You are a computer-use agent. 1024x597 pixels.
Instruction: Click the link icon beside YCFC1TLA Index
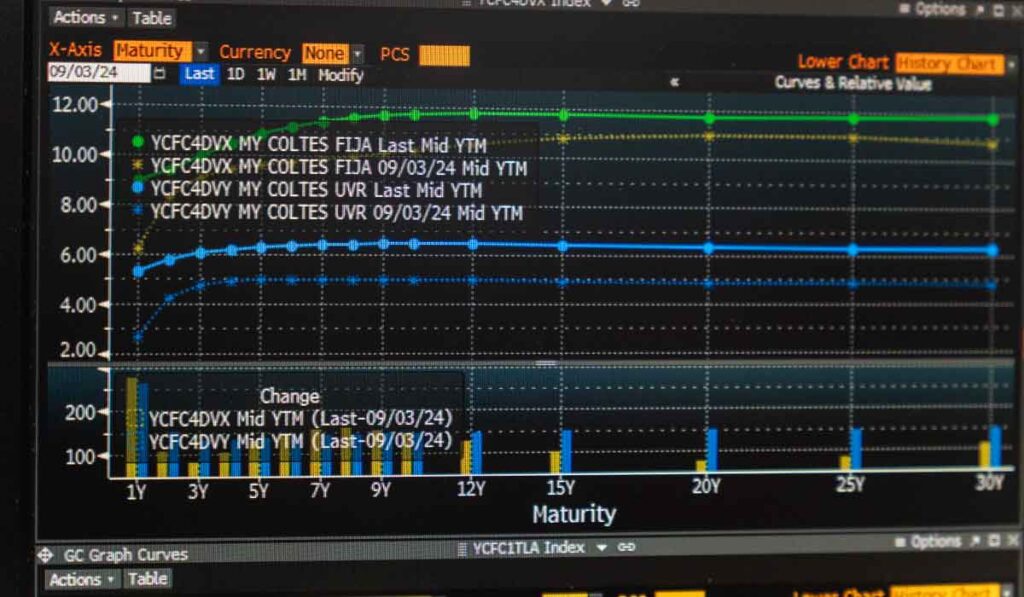pyautogui.click(x=626, y=547)
